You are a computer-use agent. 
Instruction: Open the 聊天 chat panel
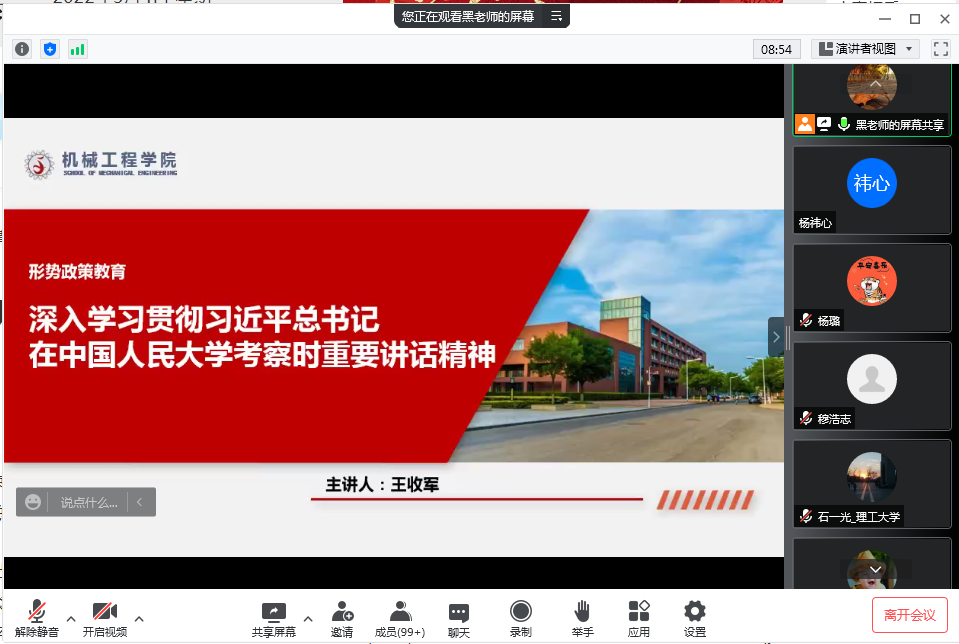pyautogui.click(x=459, y=618)
